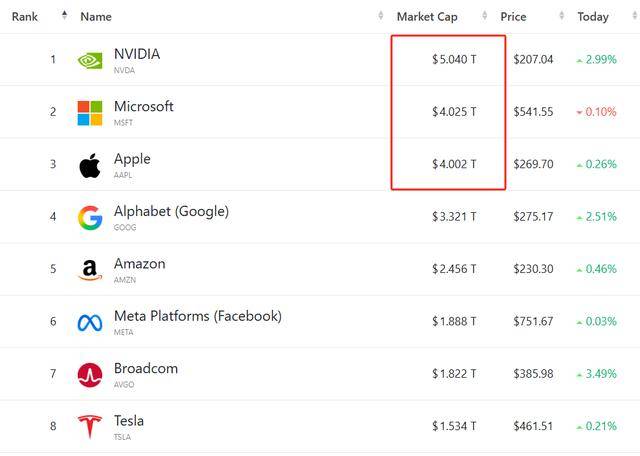Click the Apple logo icon
640x456 pixels.
90,165
